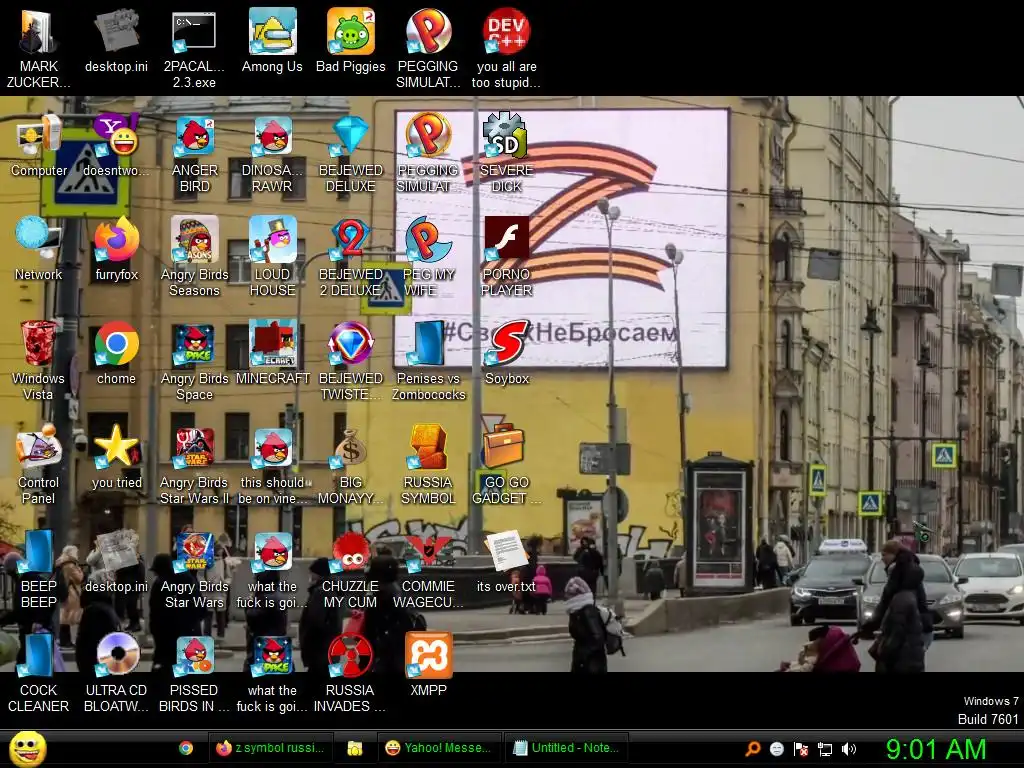Switch to Untitled - Notepad taskbar button
The height and width of the screenshot is (768, 1024).
click(566, 748)
